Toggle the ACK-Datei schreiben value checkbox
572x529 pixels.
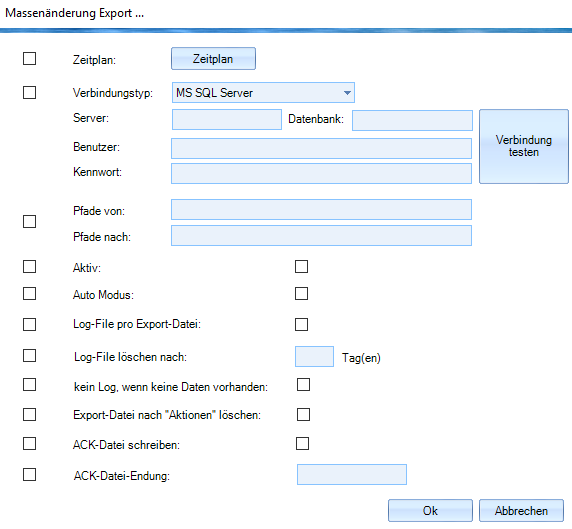[302, 444]
